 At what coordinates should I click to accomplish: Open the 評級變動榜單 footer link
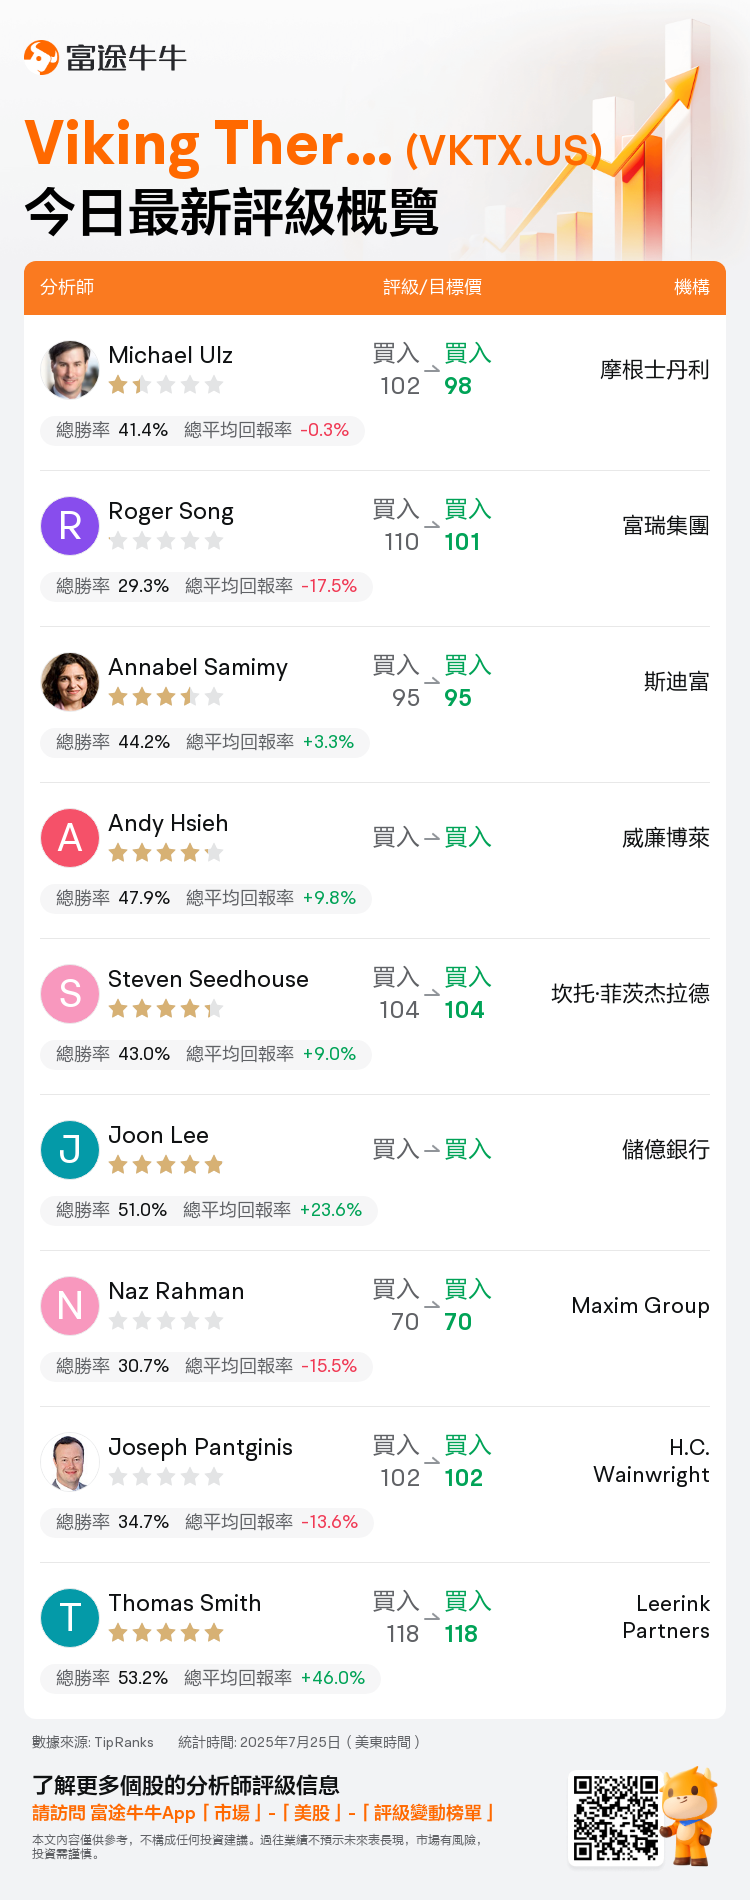pyautogui.click(x=428, y=1813)
